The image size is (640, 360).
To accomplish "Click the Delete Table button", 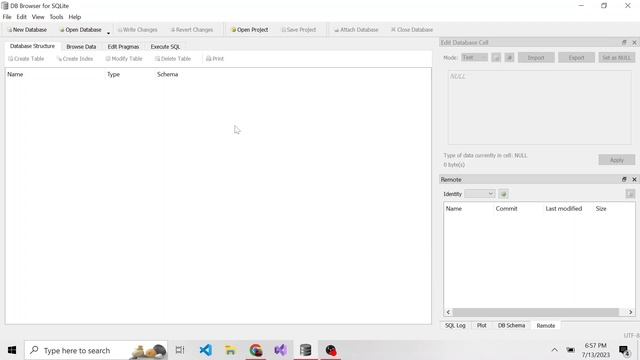I will click(x=173, y=59).
